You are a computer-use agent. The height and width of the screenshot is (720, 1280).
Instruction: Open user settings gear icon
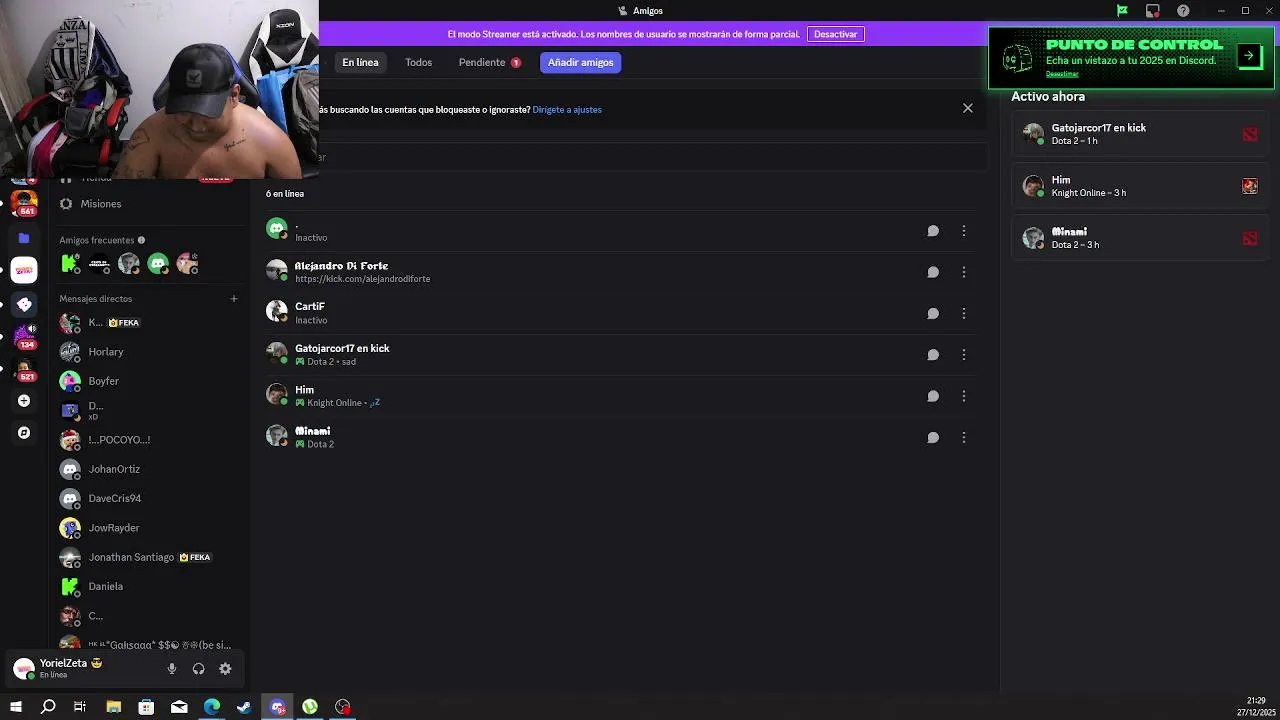(x=225, y=669)
